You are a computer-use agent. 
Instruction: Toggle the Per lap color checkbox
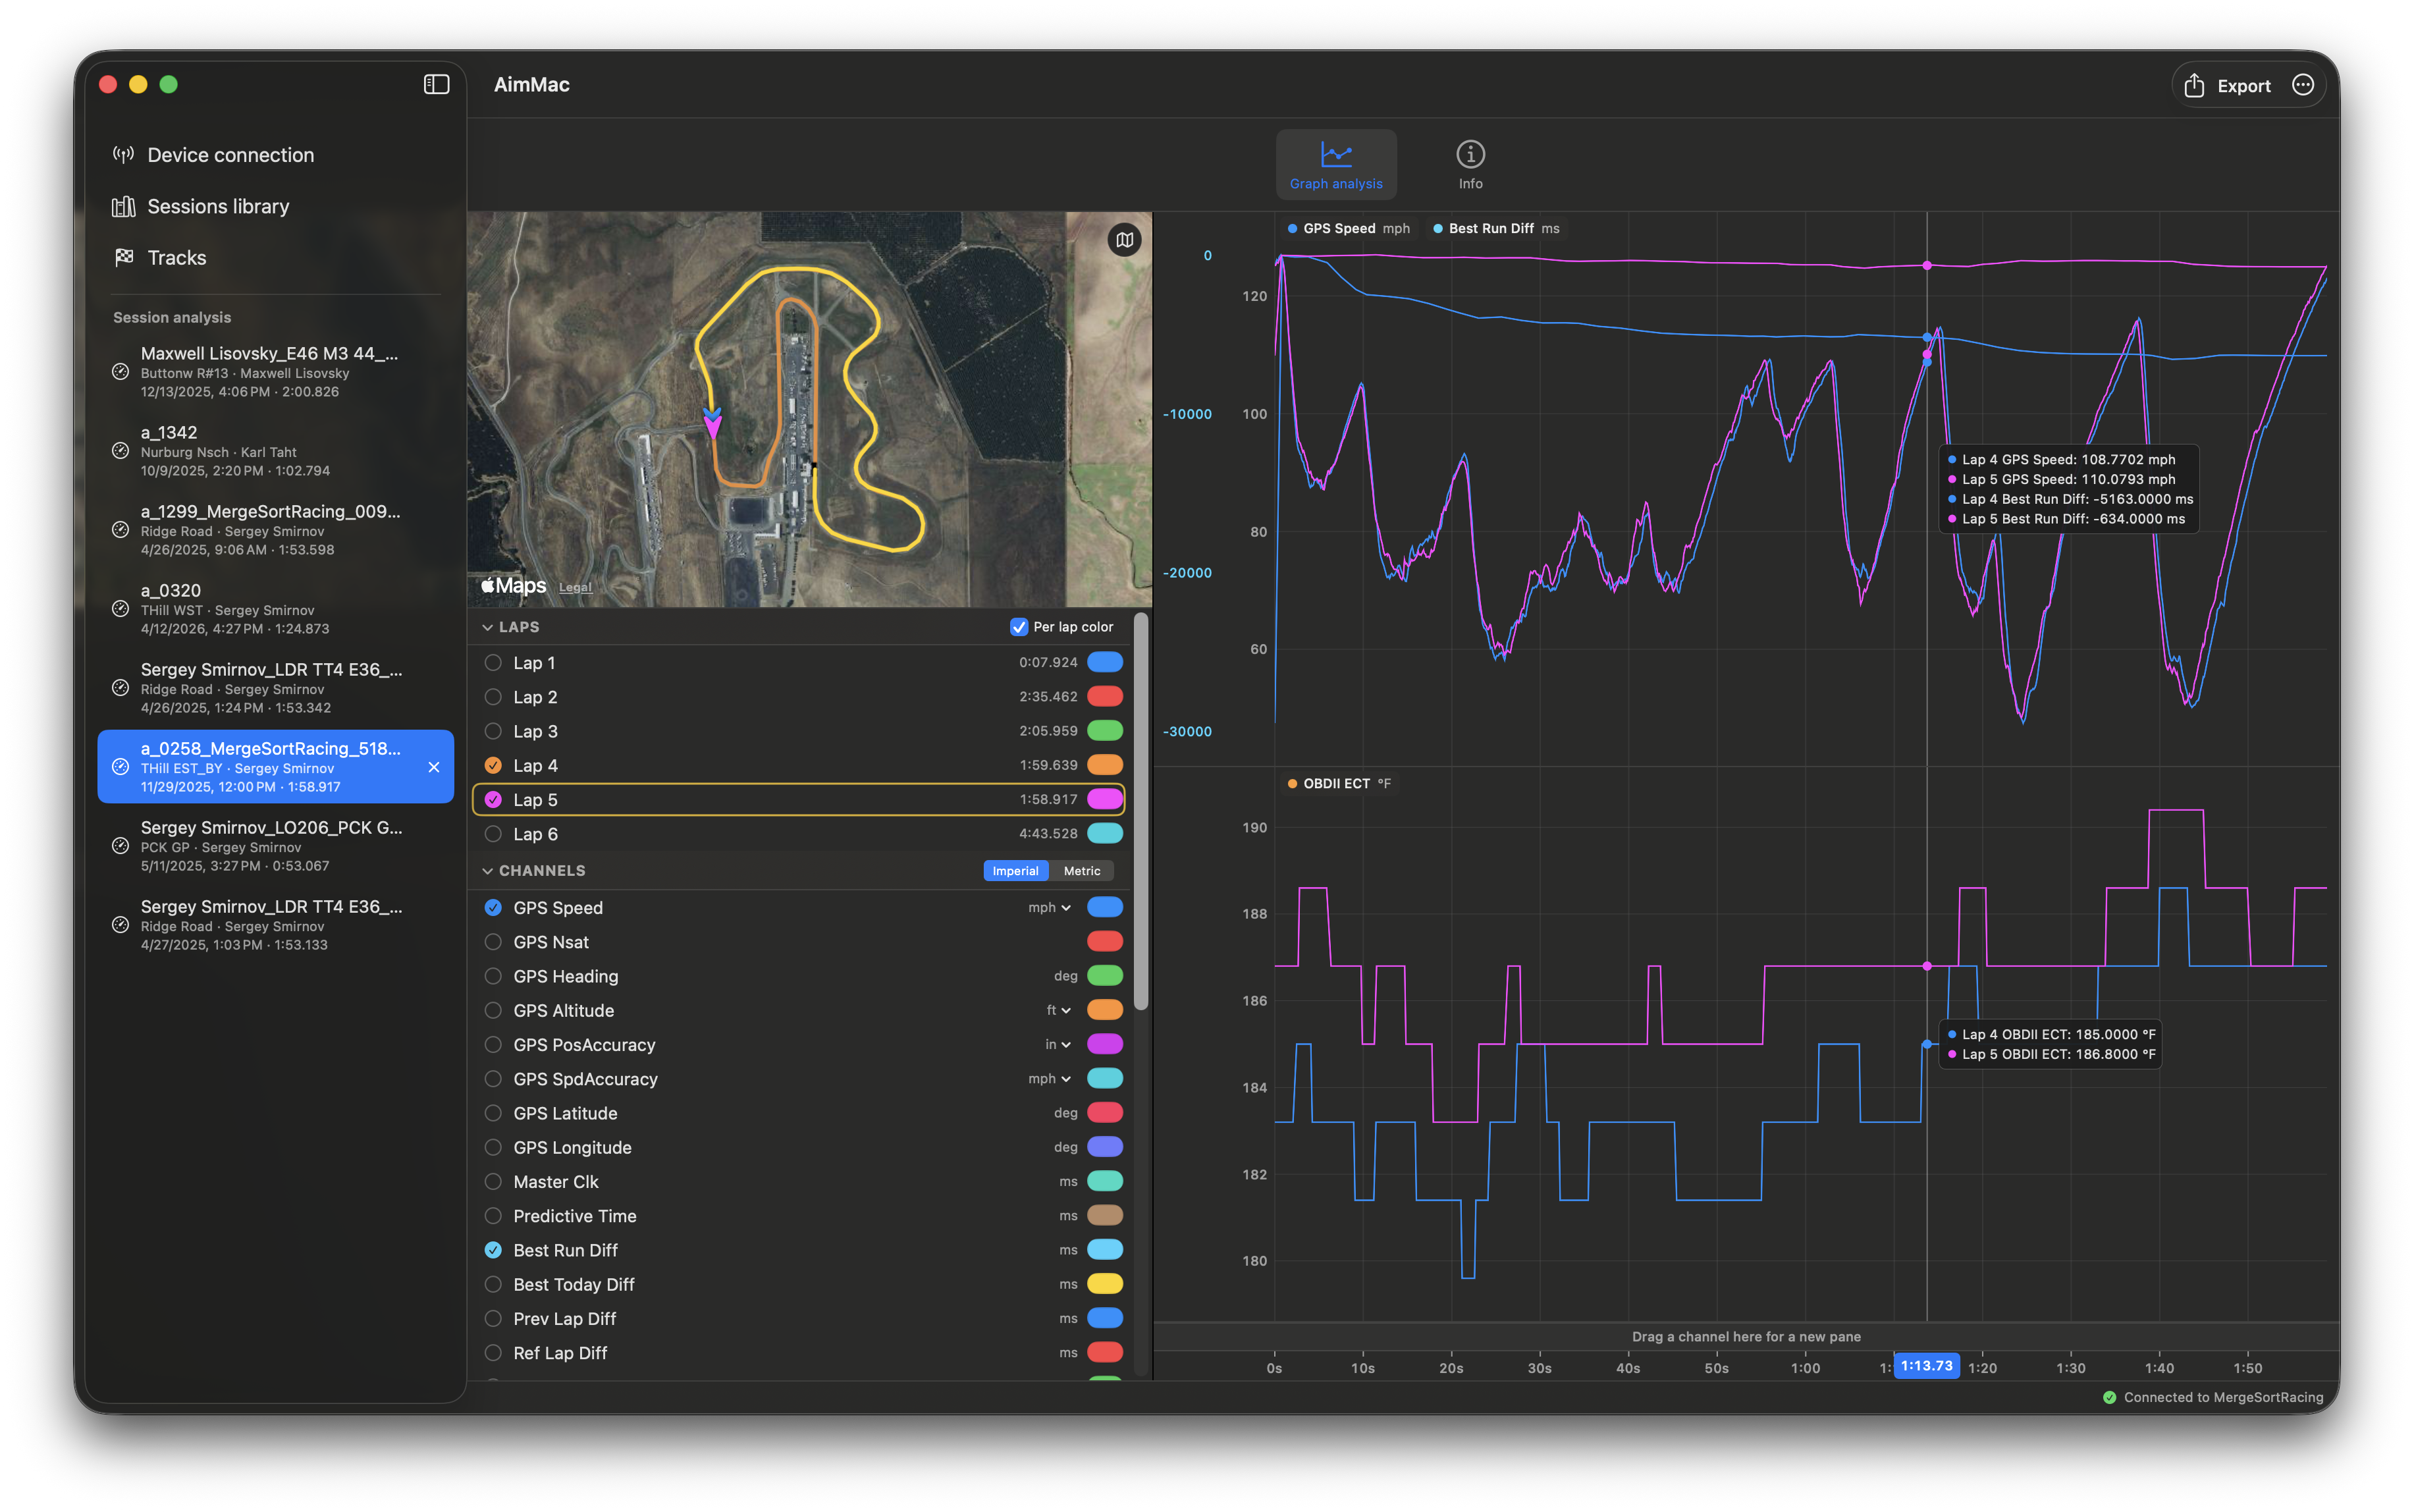[x=1018, y=627]
